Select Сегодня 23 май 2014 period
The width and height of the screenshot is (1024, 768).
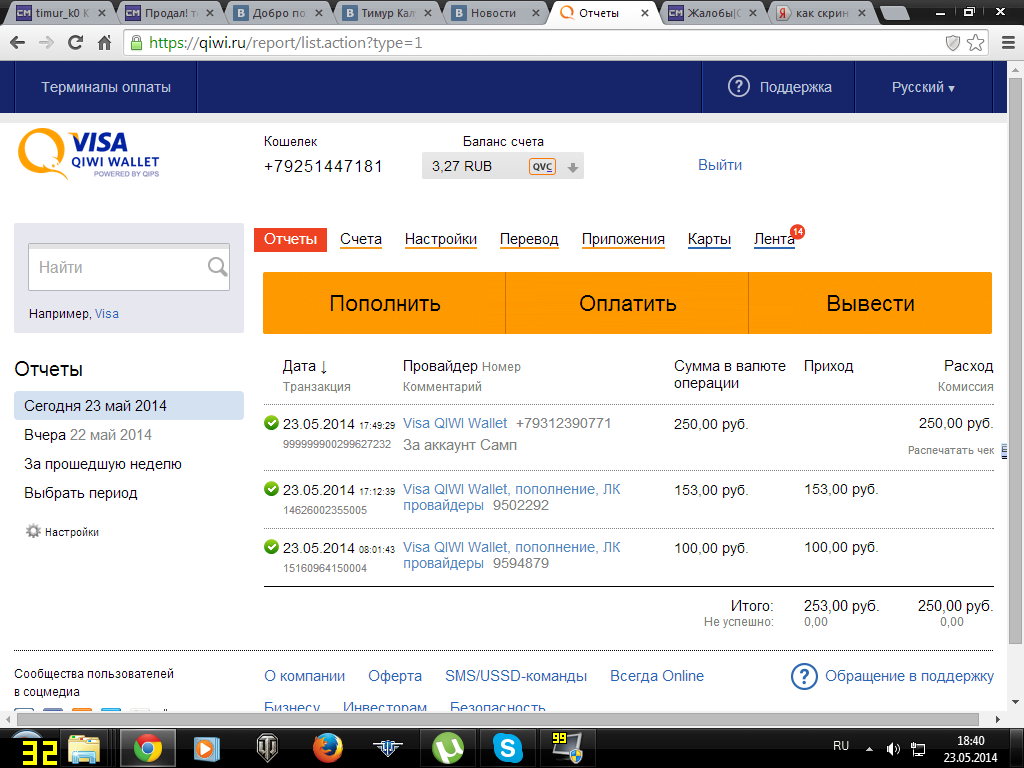pyautogui.click(x=129, y=406)
